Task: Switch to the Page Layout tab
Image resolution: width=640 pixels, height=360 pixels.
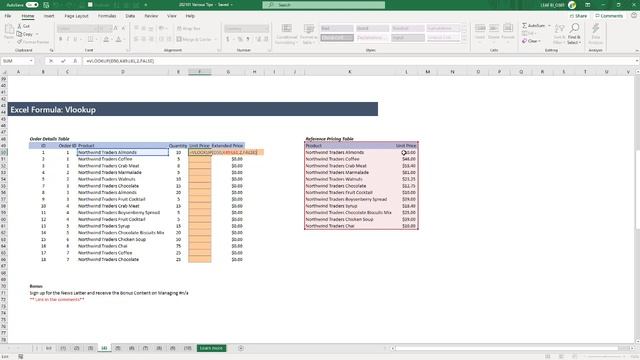Action: tap(76, 16)
